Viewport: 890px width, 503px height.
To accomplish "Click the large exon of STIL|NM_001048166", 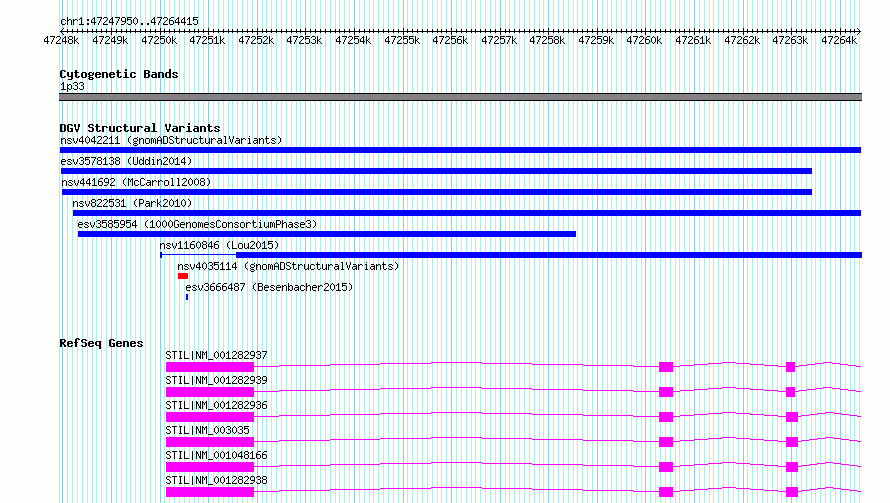I will 210,467.
